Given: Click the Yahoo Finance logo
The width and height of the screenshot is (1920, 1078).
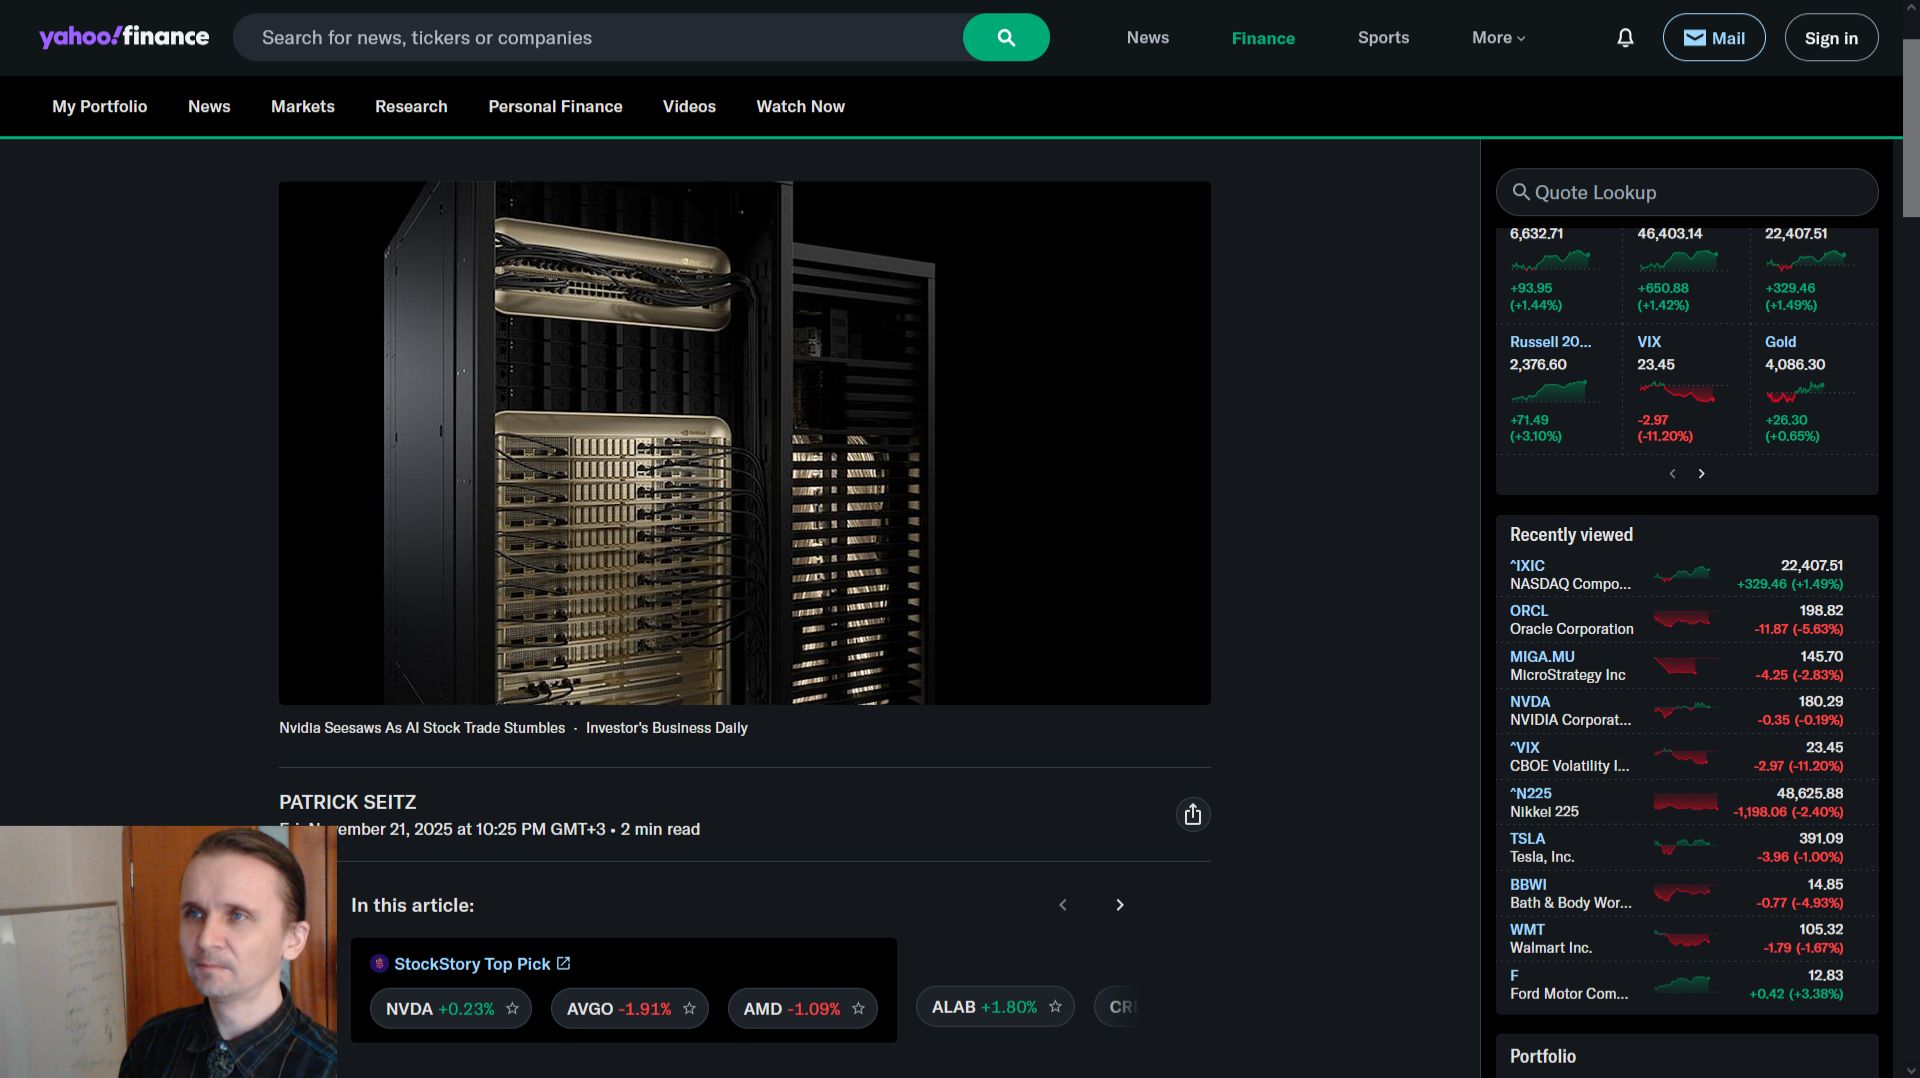Looking at the screenshot, I should click(124, 37).
